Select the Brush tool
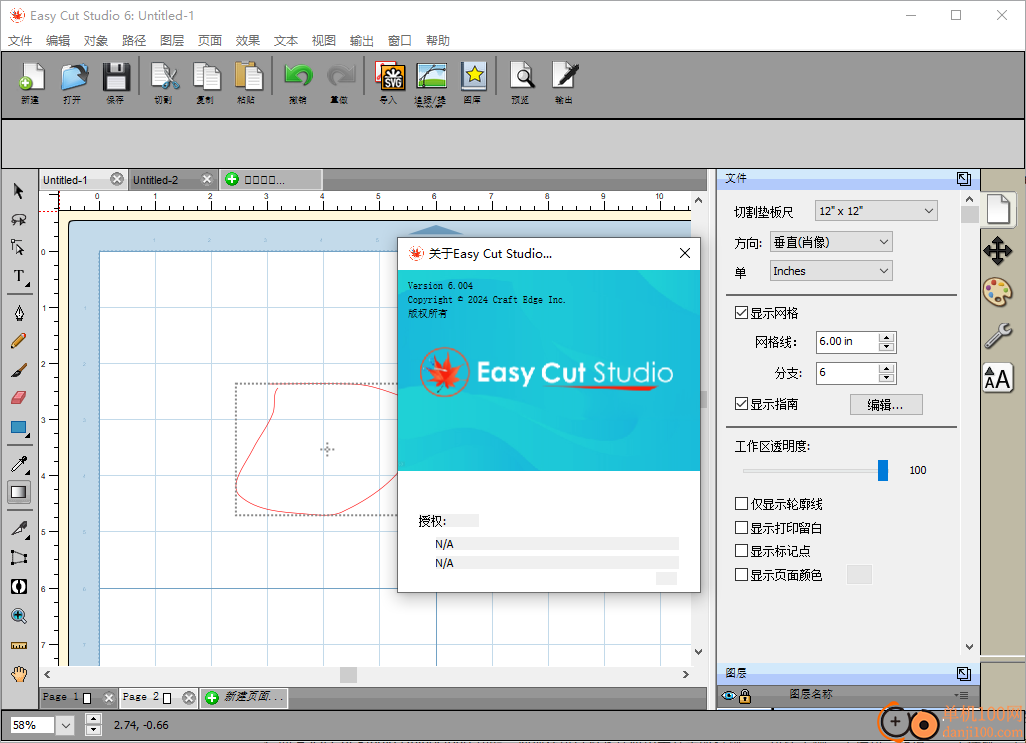Viewport: 1026px width, 743px height. tap(19, 370)
